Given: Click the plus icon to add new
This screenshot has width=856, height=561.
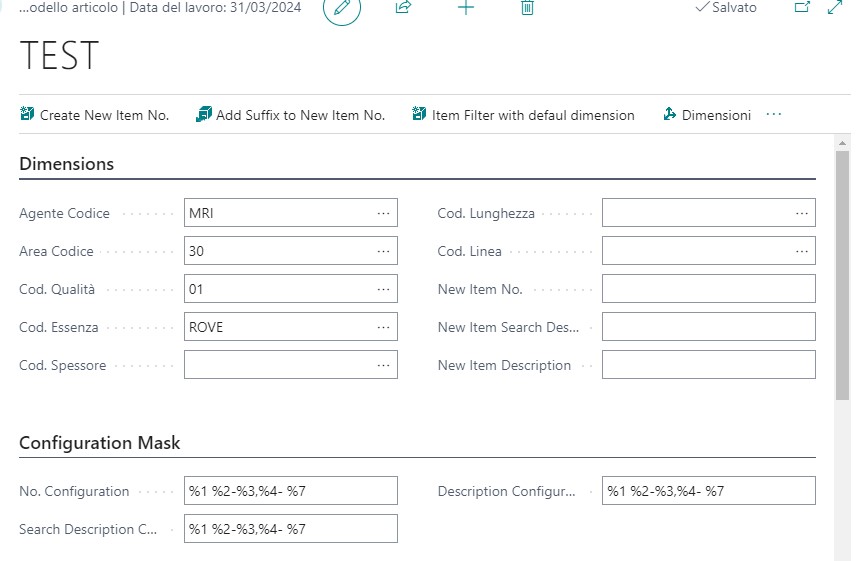Looking at the screenshot, I should point(466,8).
